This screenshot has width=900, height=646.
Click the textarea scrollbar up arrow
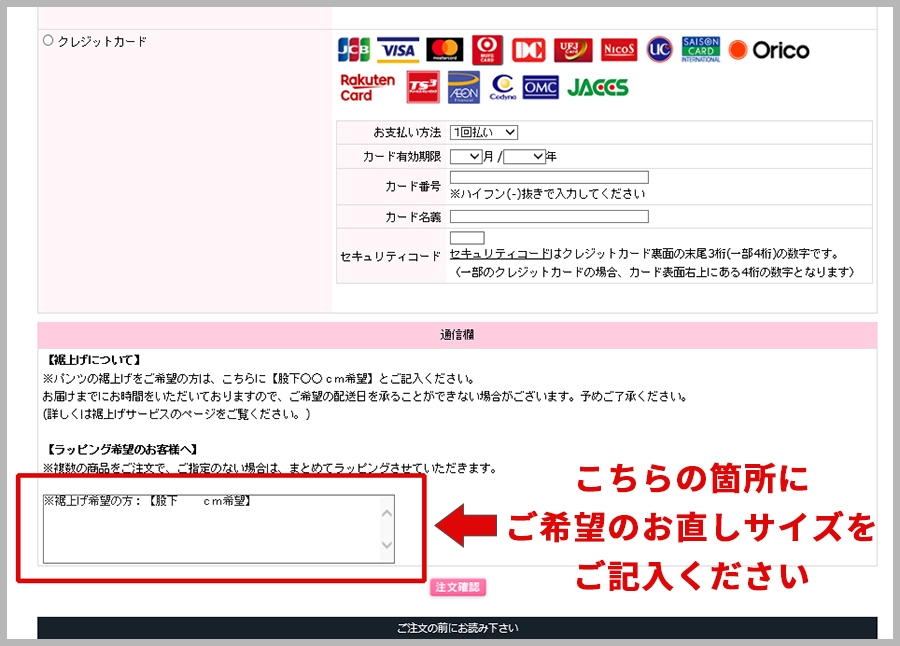click(x=387, y=513)
